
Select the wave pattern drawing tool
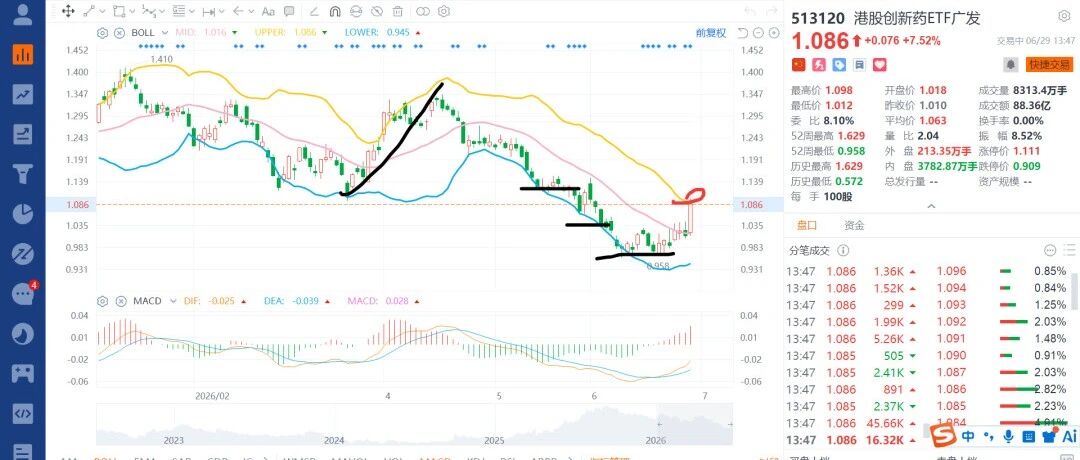tap(148, 11)
